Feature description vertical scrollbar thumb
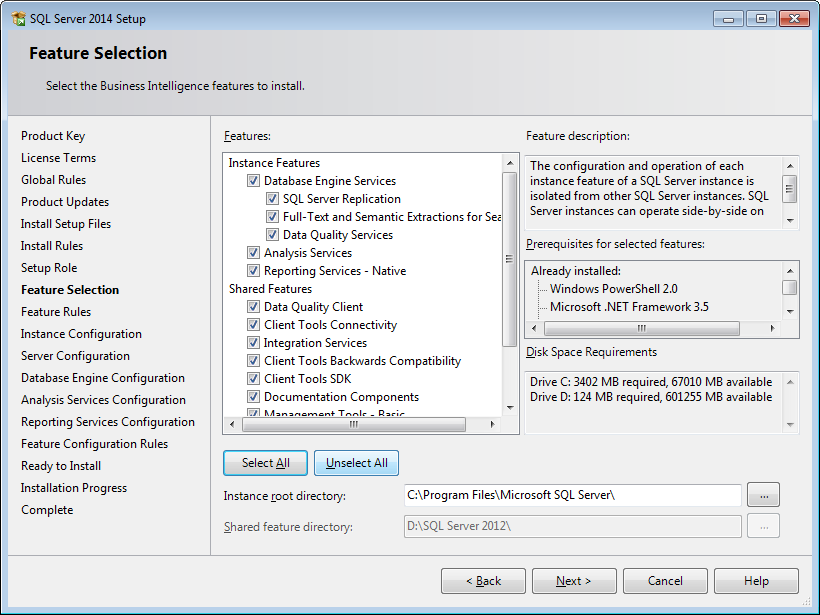This screenshot has height=615, width=820. tap(790, 189)
